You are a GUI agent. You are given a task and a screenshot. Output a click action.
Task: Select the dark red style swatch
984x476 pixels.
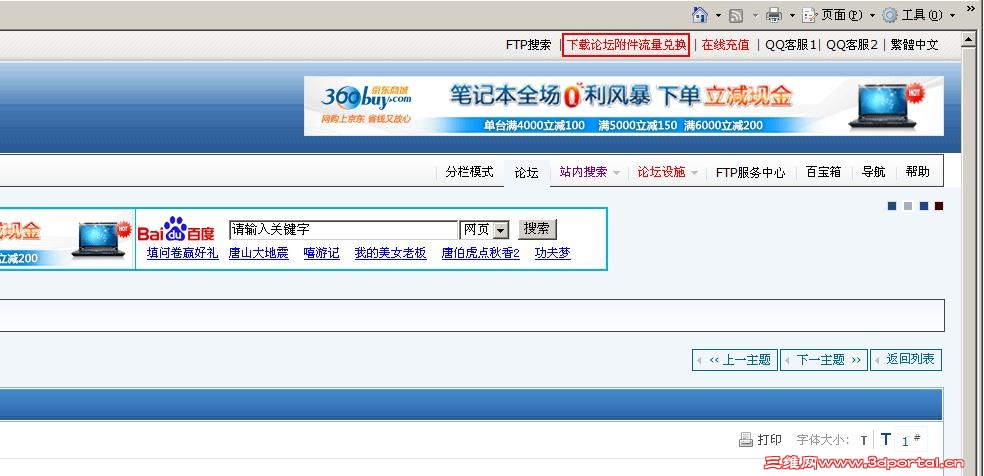pyautogui.click(x=939, y=206)
